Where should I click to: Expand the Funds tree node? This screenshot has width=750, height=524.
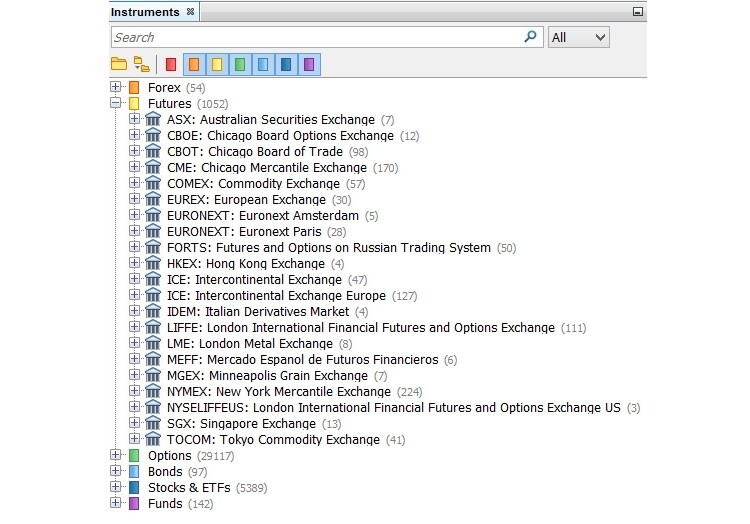point(115,503)
